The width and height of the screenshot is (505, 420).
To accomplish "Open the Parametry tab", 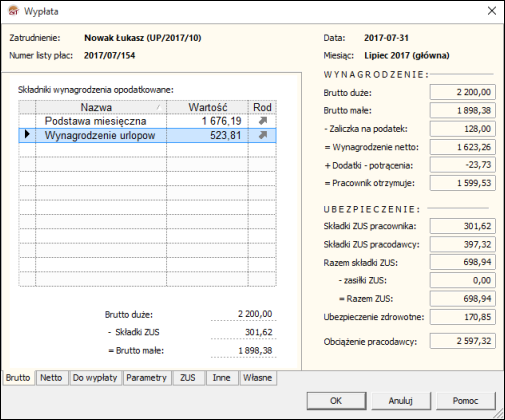I will 146,378.
